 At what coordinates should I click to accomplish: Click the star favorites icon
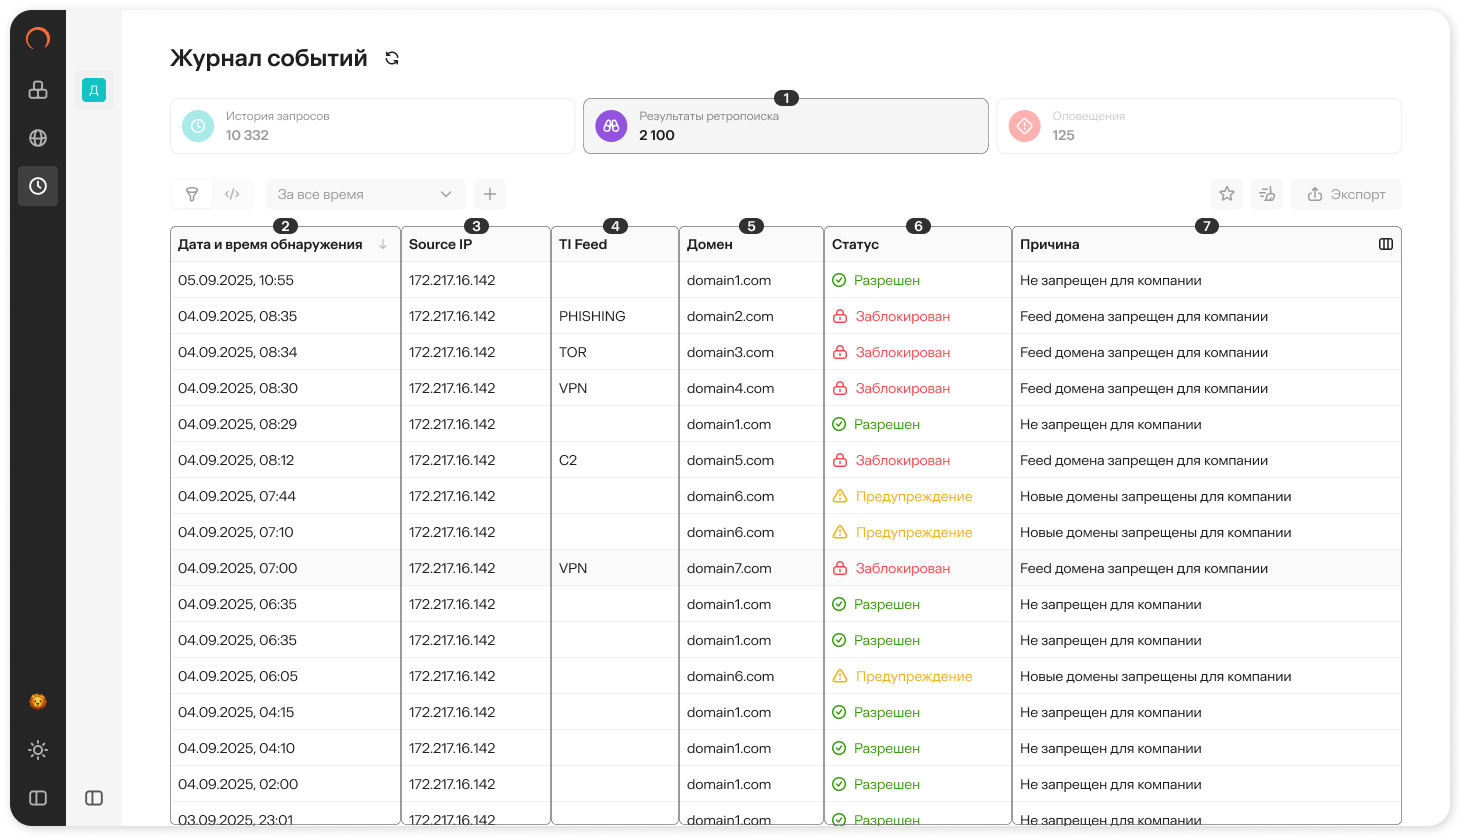[1226, 194]
